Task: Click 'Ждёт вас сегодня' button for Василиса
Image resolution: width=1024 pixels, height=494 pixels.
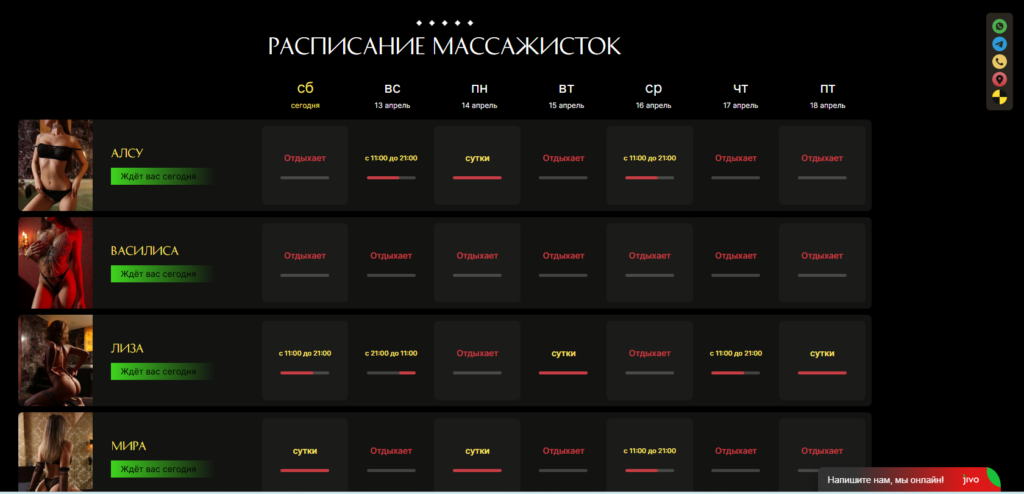Action: (162, 274)
